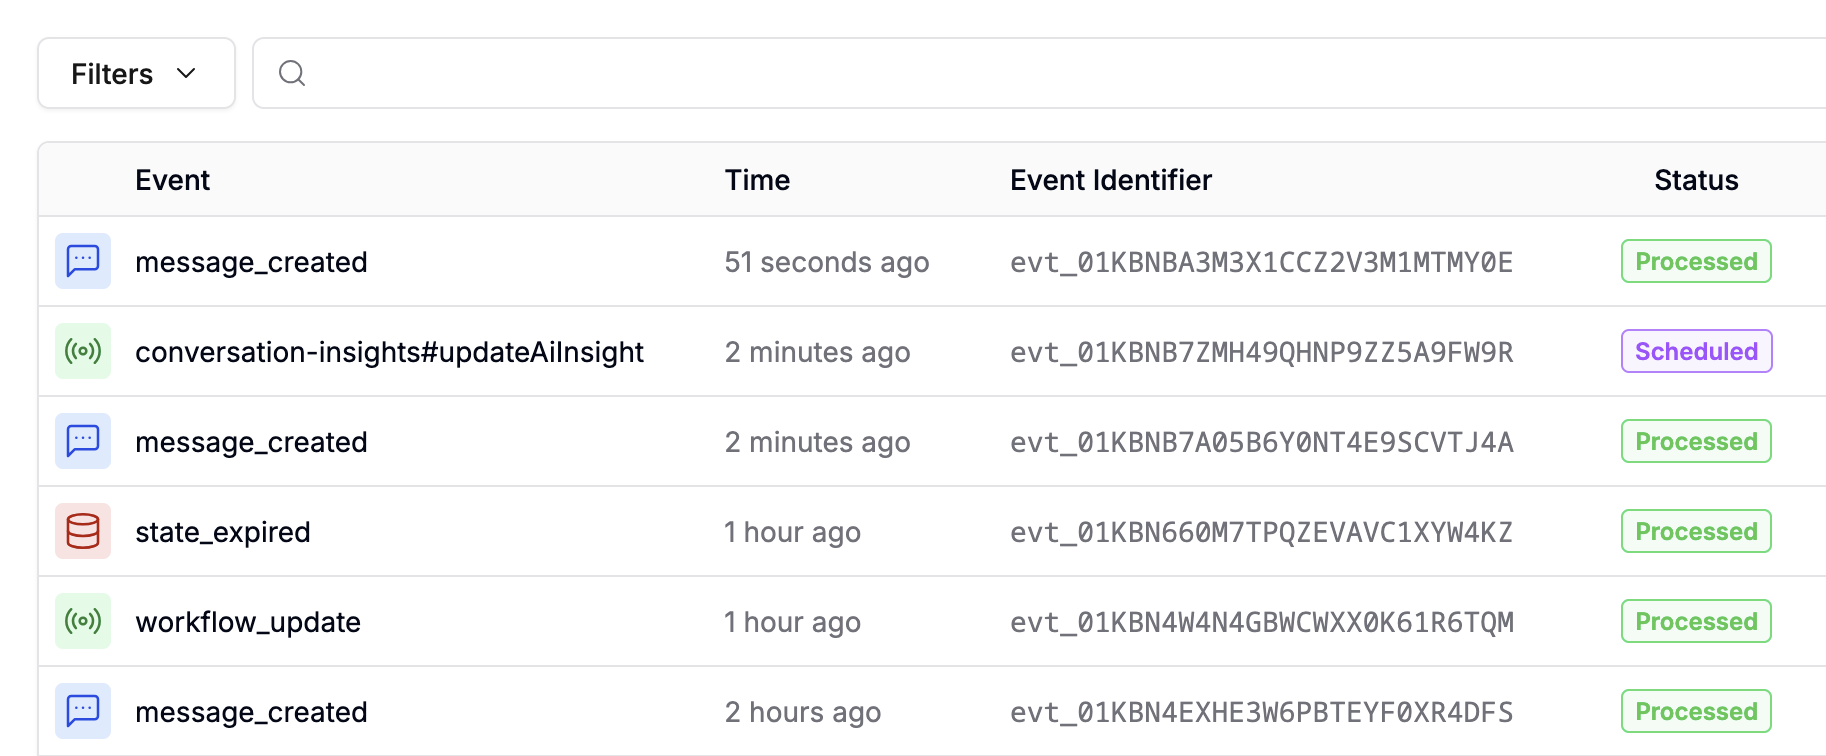Viewport: 1826px width, 756px height.
Task: Select the Event column header
Action: (172, 180)
